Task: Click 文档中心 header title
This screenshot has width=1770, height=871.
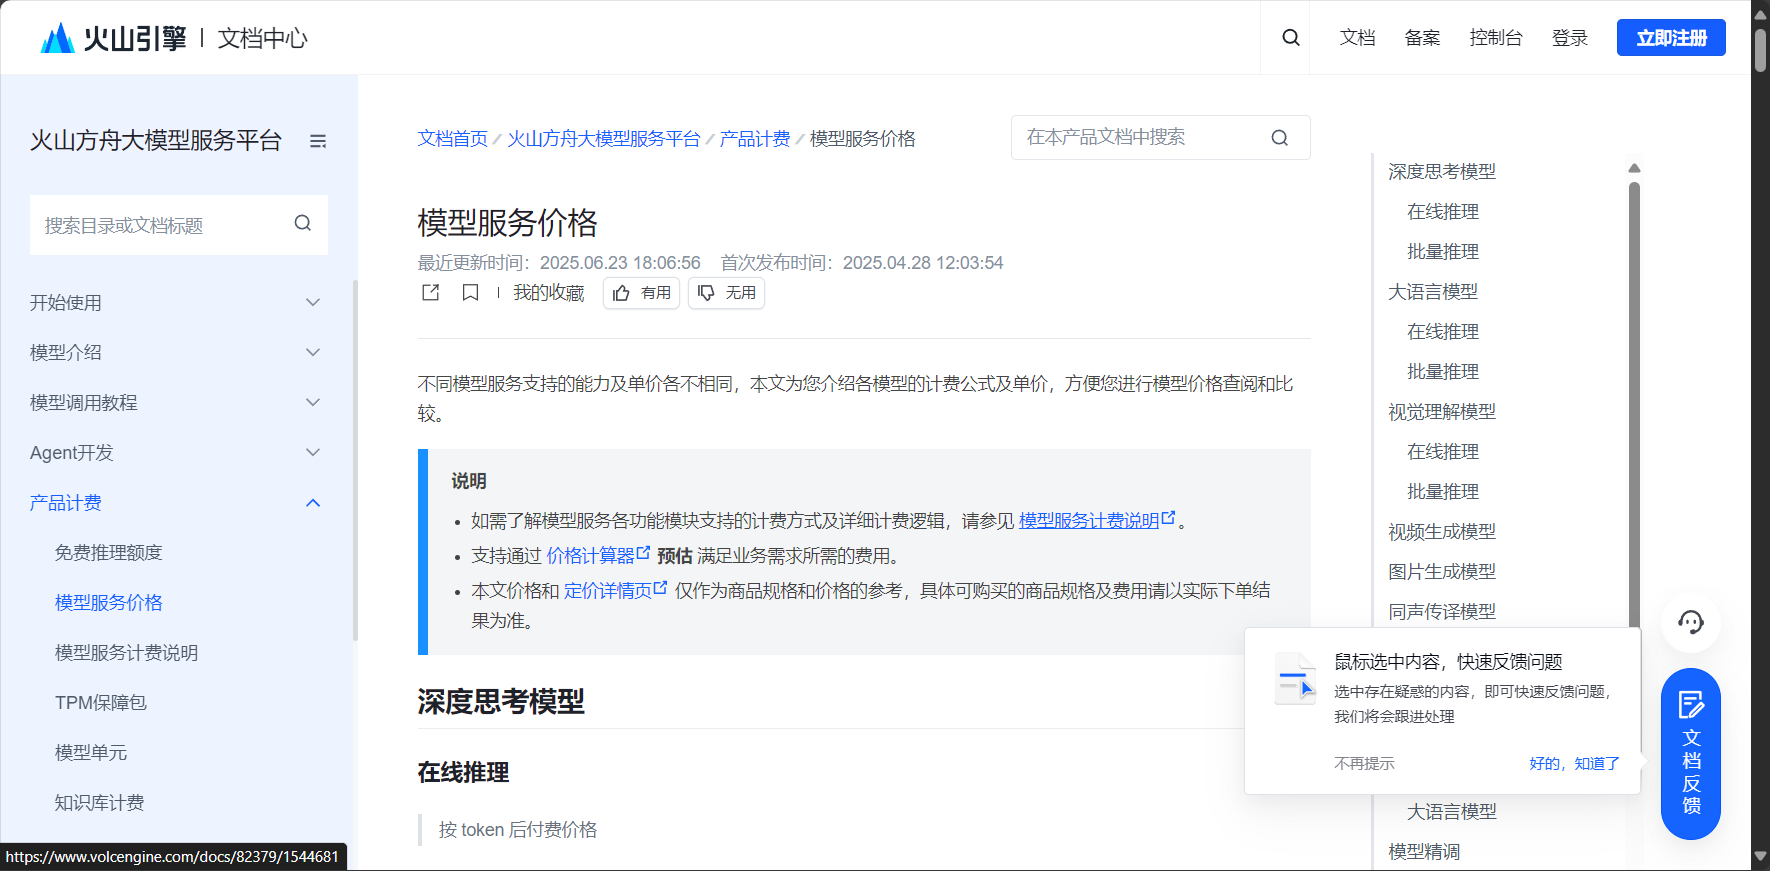Action: point(262,38)
